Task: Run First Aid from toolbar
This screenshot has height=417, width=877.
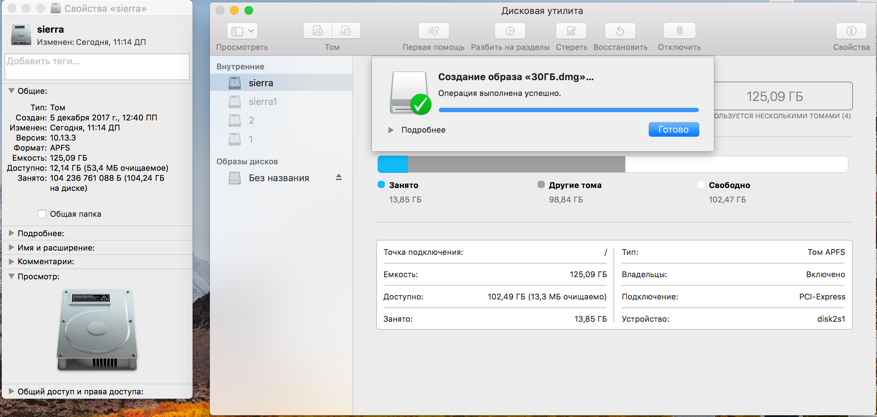Action: click(x=434, y=31)
